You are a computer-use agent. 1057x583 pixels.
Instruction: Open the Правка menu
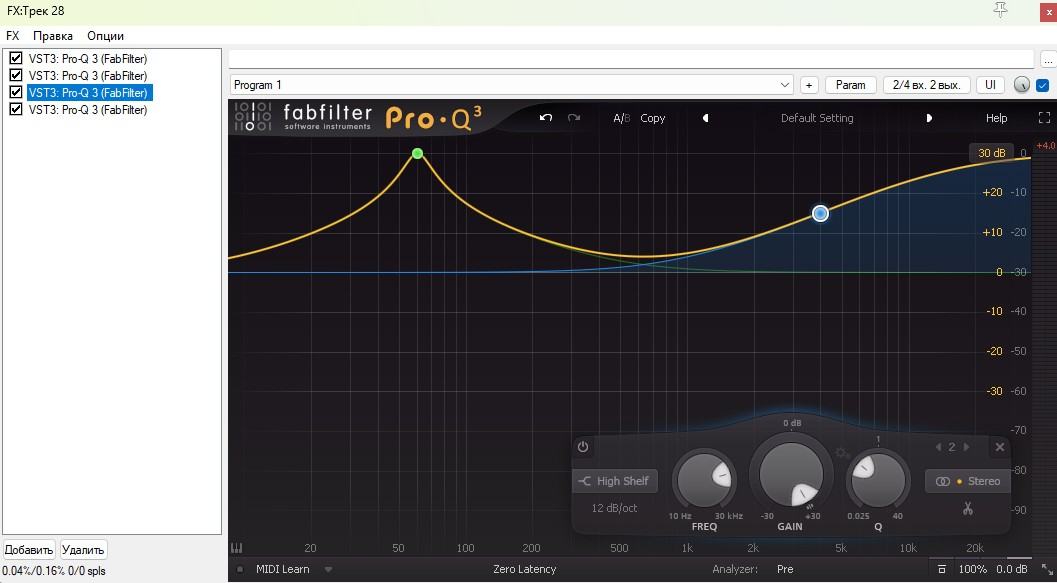[53, 36]
